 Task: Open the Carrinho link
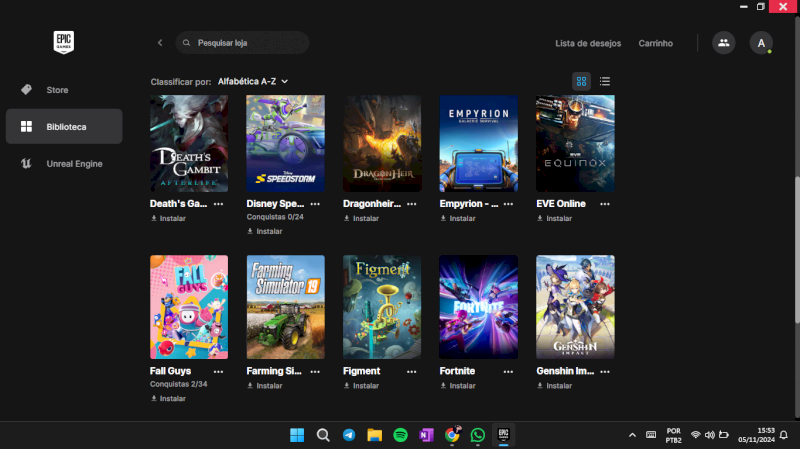(x=655, y=43)
